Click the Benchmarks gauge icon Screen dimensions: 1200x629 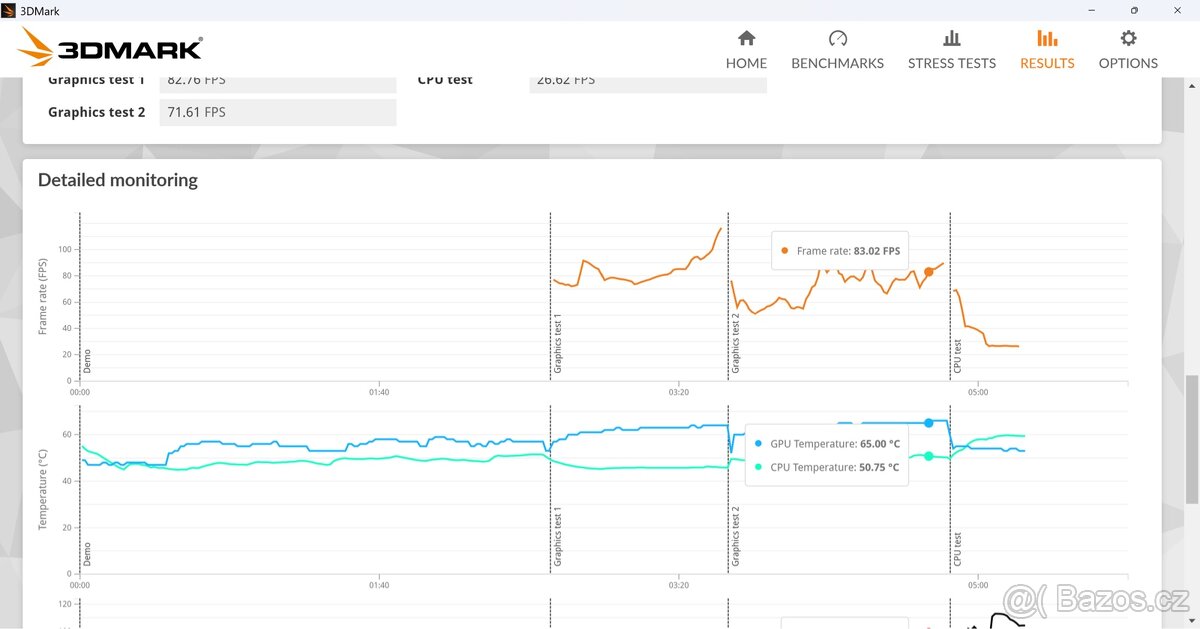[x=837, y=39]
